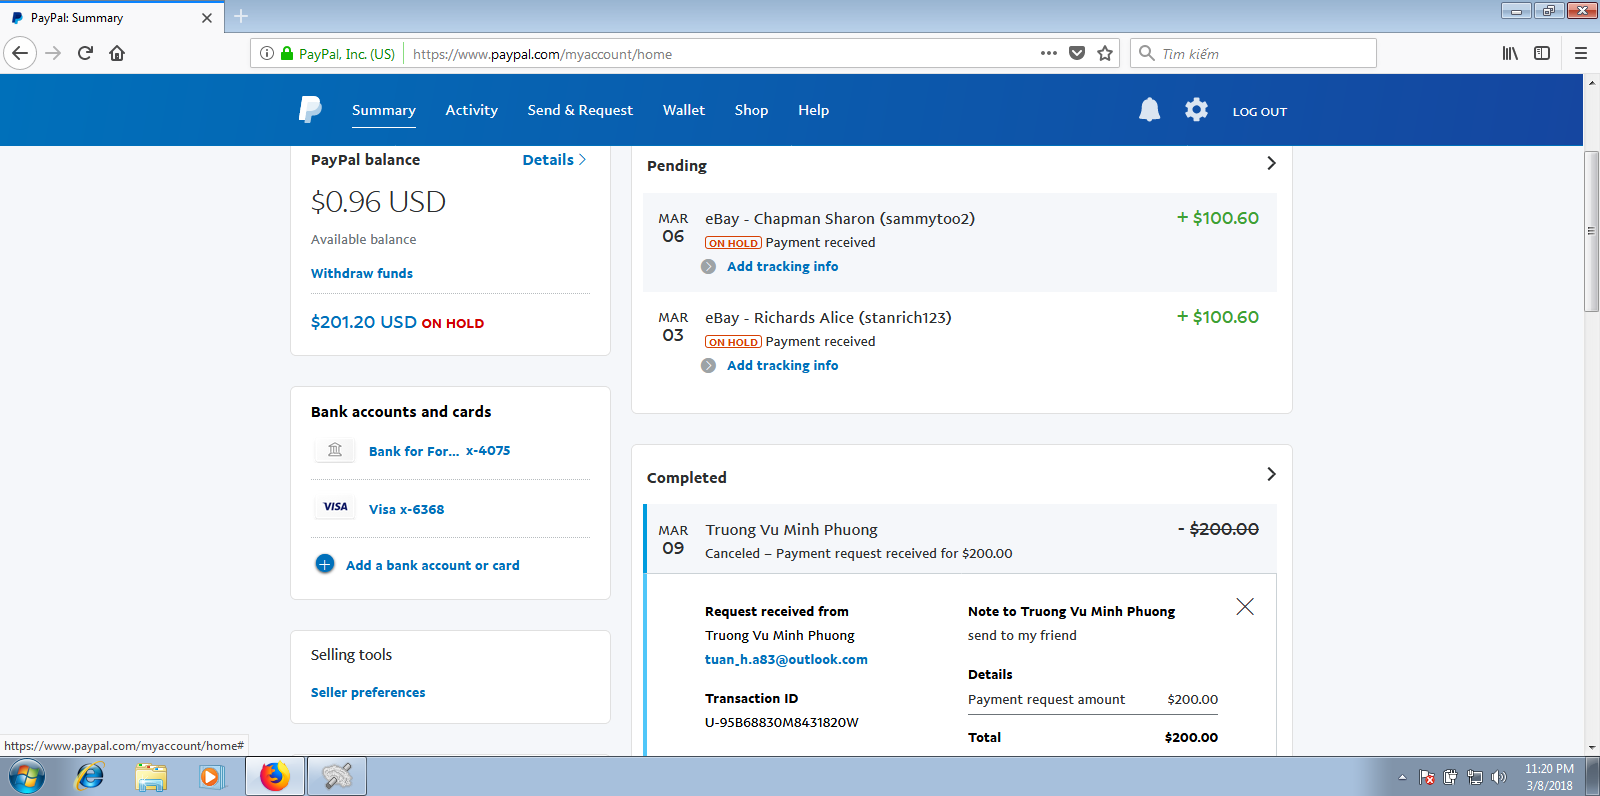This screenshot has width=1600, height=796.
Task: View PayPal balance Details
Action: point(554,160)
